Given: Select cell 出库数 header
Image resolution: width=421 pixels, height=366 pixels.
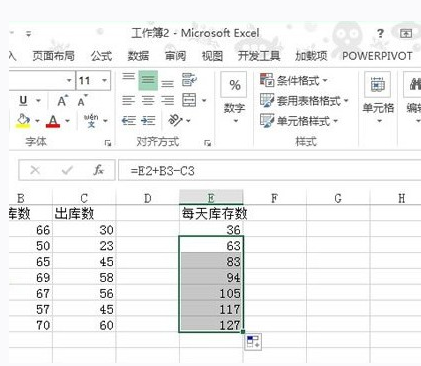Looking at the screenshot, I should (84, 213).
